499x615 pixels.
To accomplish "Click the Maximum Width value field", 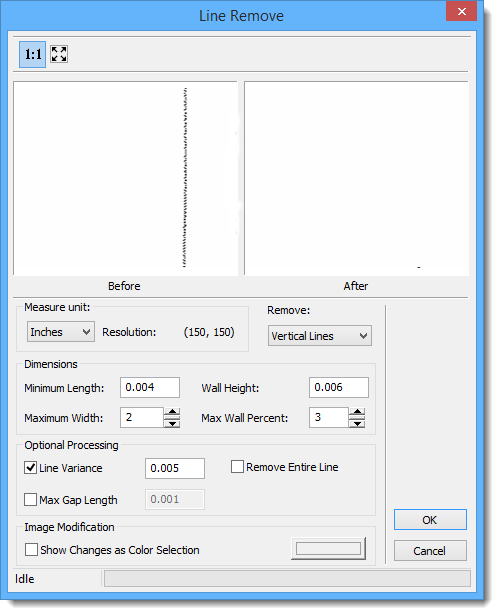I will click(142, 417).
